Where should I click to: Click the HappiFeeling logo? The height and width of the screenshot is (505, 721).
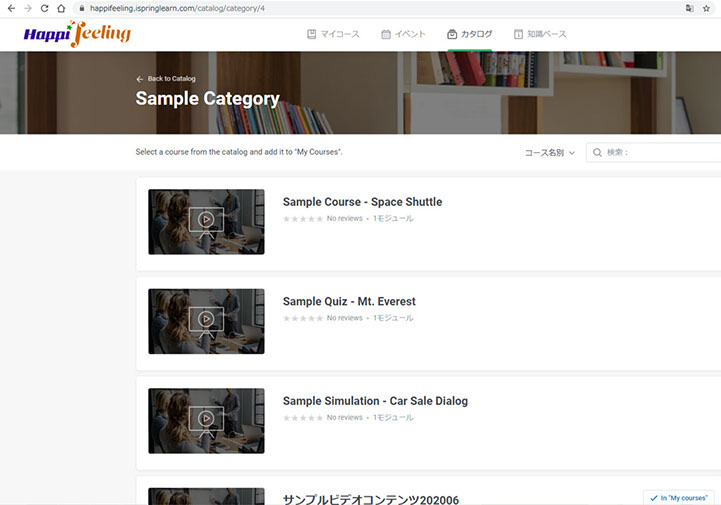pyautogui.click(x=77, y=34)
